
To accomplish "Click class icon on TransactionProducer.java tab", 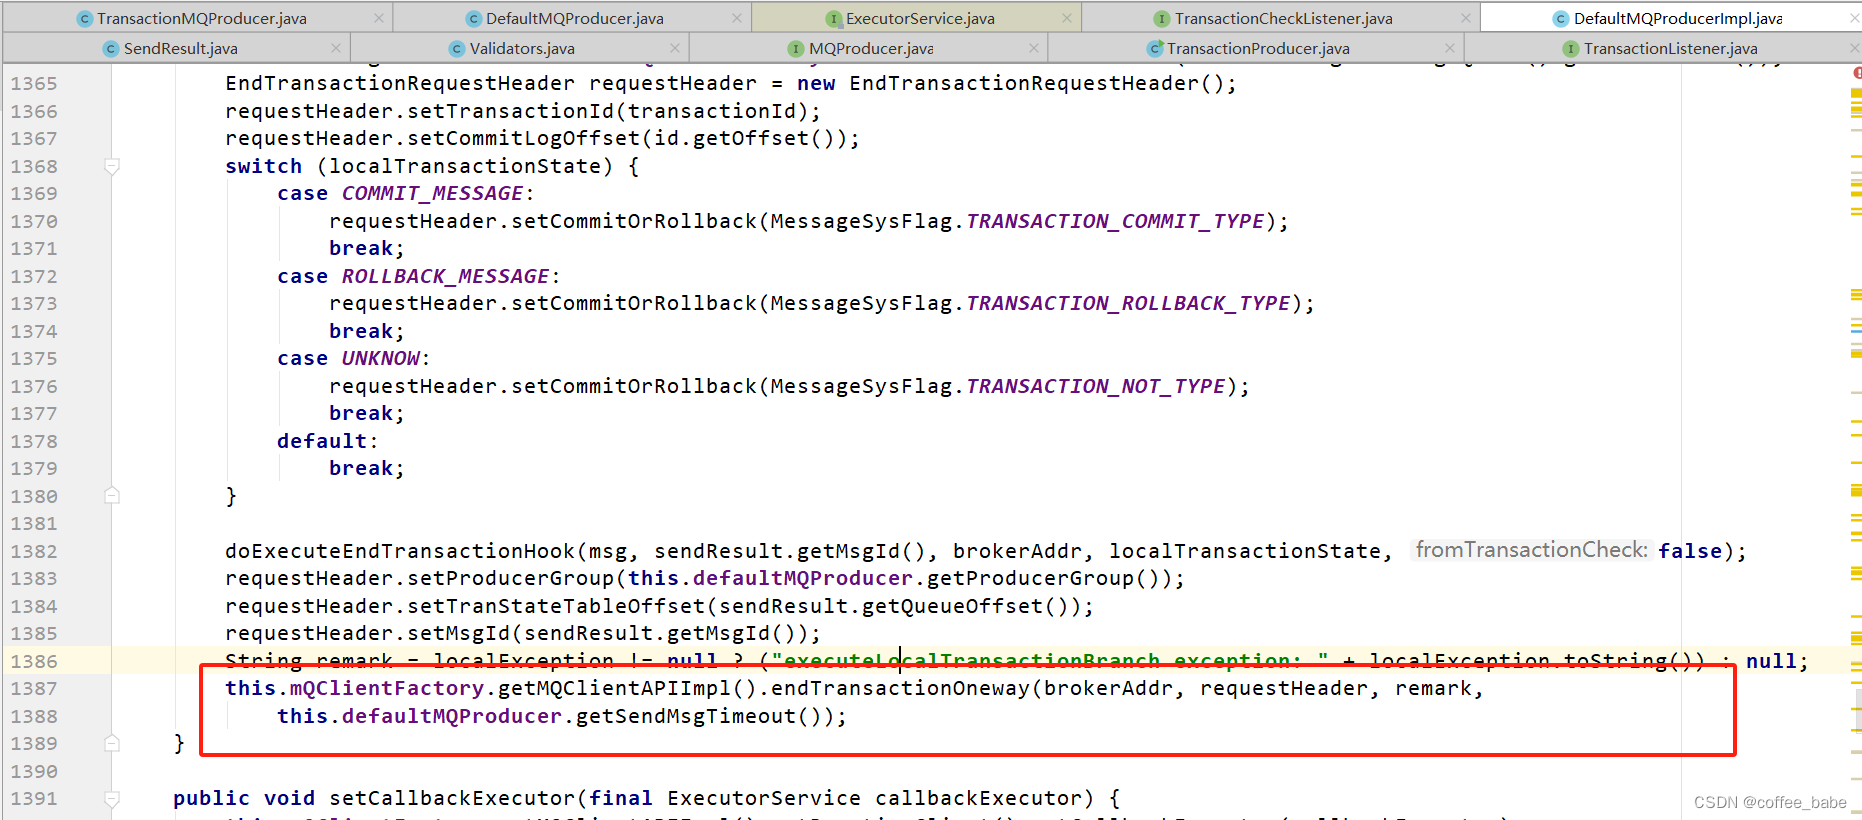I will click(x=1155, y=49).
